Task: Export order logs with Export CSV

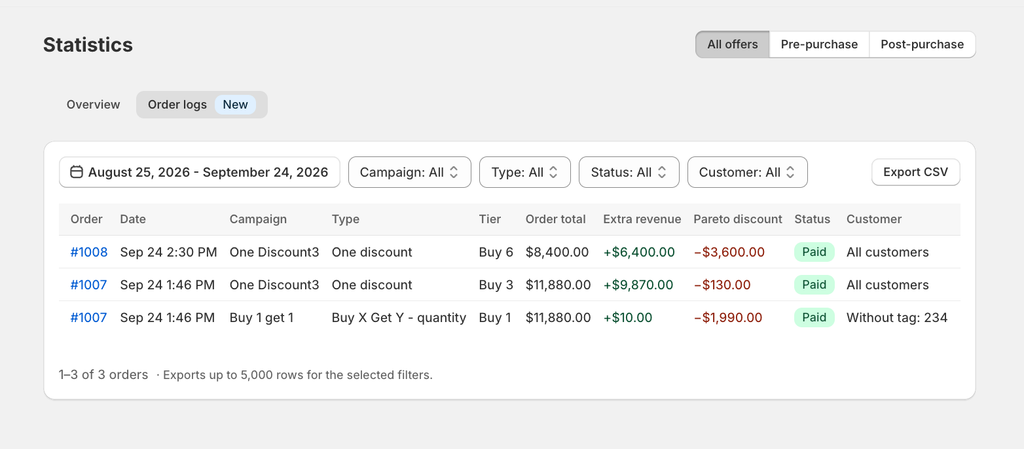Action: pyautogui.click(x=916, y=172)
